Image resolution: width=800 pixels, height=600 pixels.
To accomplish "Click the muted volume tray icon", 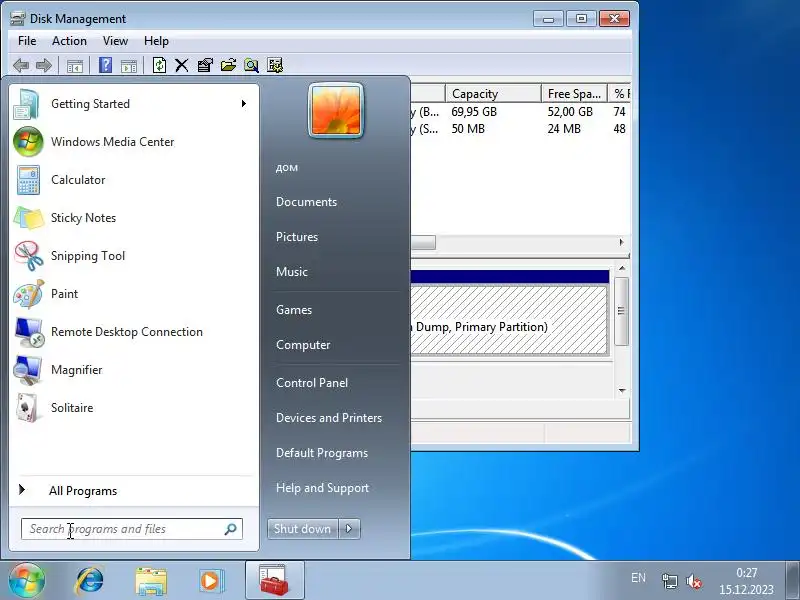I will coord(693,581).
